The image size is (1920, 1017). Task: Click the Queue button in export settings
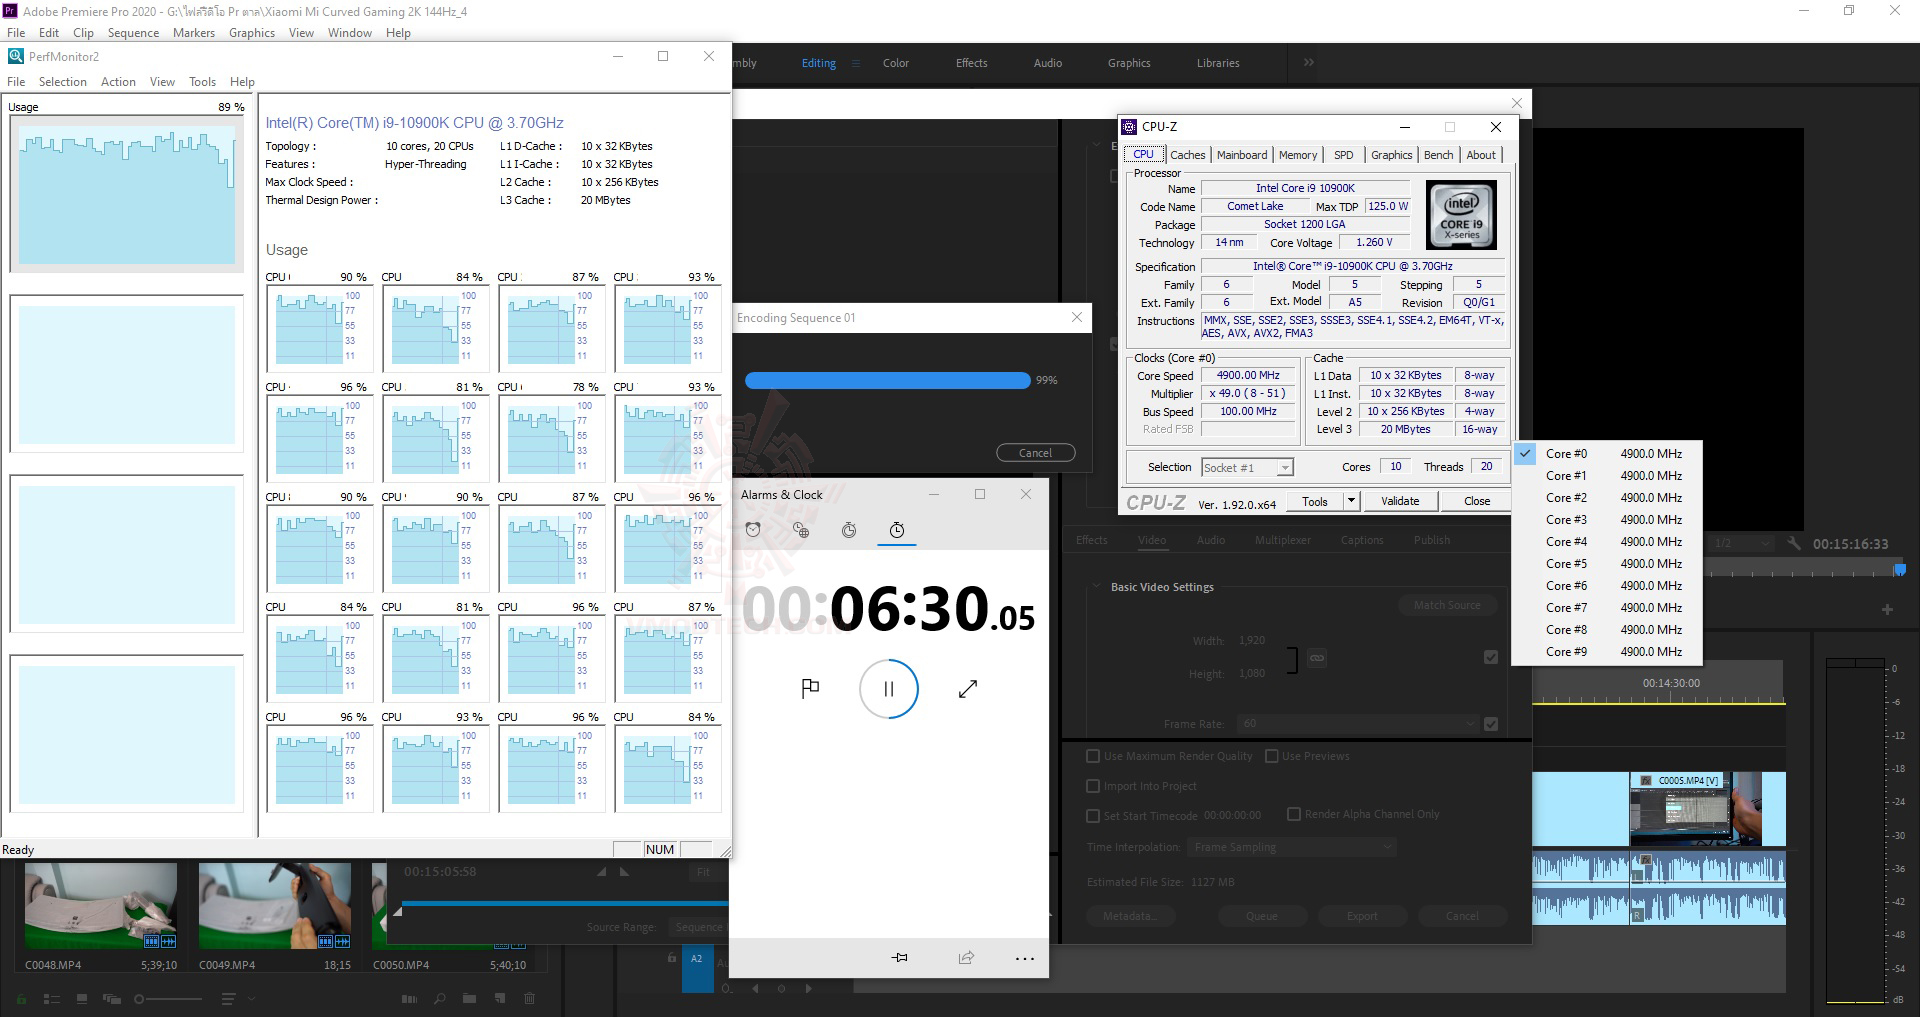1262,916
